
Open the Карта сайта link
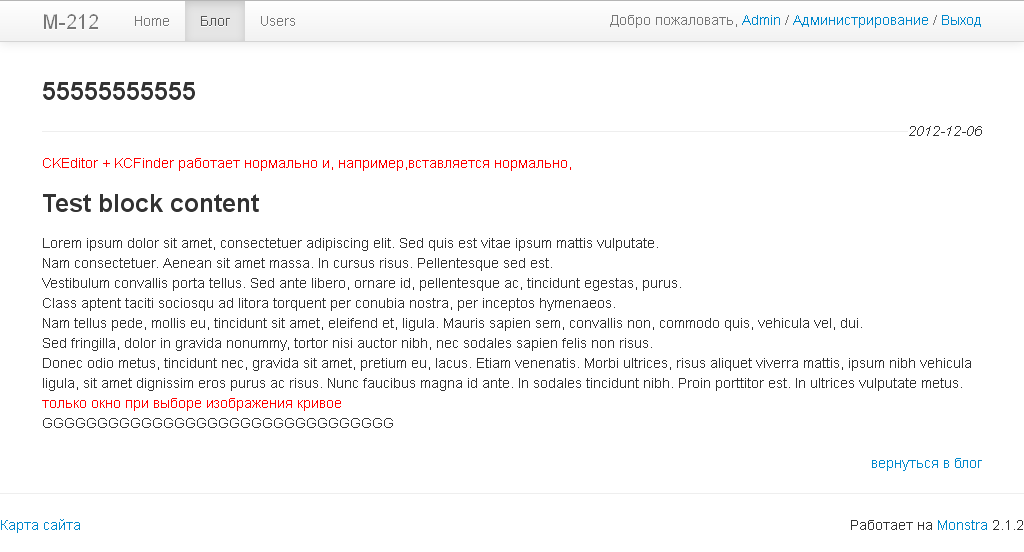click(40, 525)
